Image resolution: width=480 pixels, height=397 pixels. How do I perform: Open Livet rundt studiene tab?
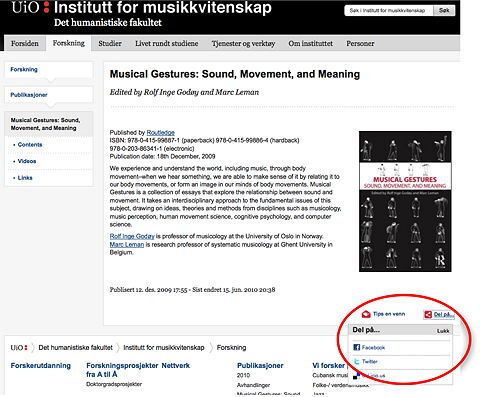167,43
